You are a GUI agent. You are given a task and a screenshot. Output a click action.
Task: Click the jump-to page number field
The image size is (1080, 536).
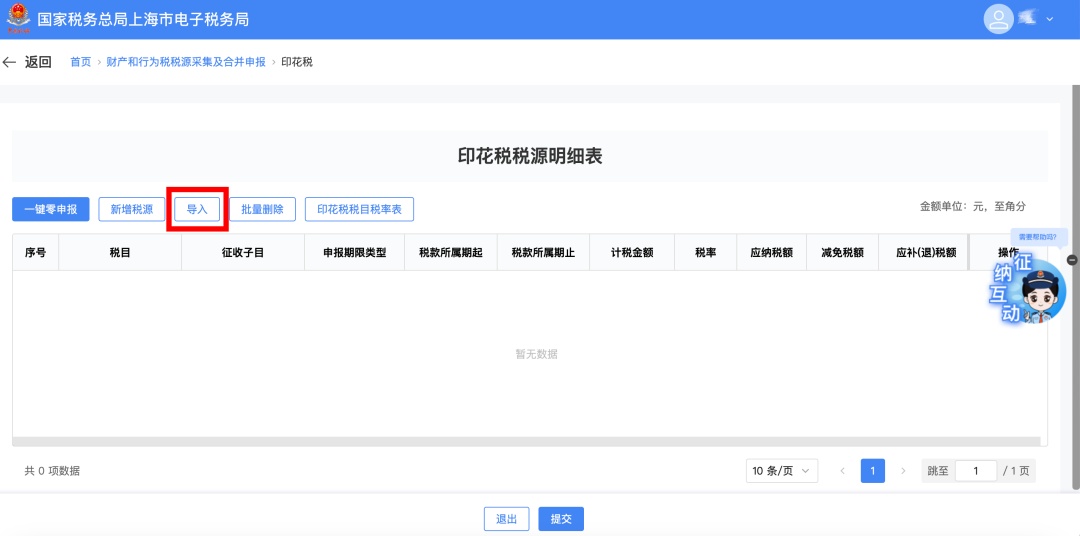[x=975, y=471]
